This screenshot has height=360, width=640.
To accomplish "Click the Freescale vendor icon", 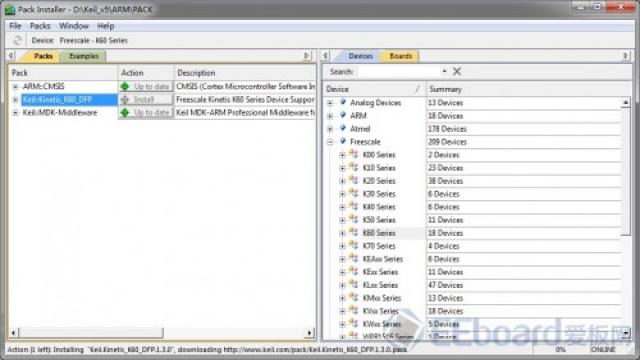I will point(343,141).
